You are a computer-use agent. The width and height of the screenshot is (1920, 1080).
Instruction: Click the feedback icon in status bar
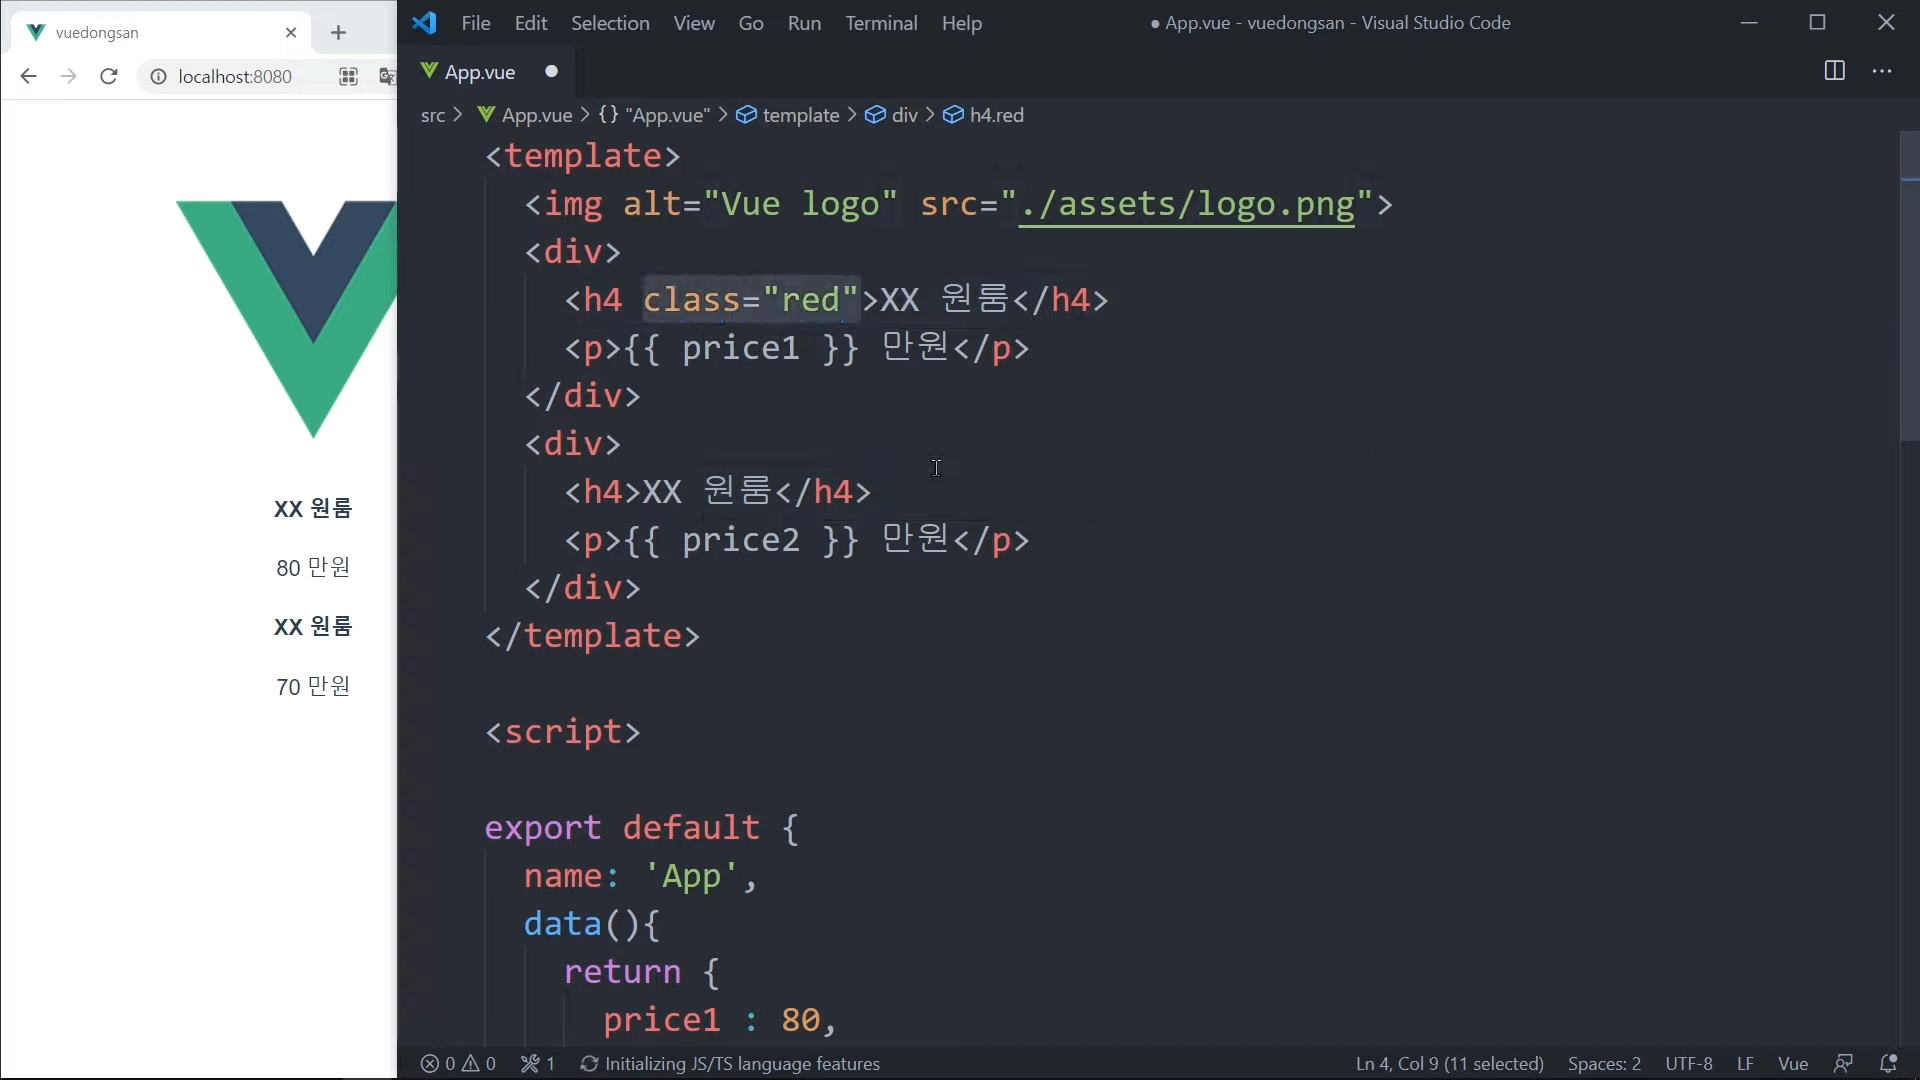pos(1843,1063)
